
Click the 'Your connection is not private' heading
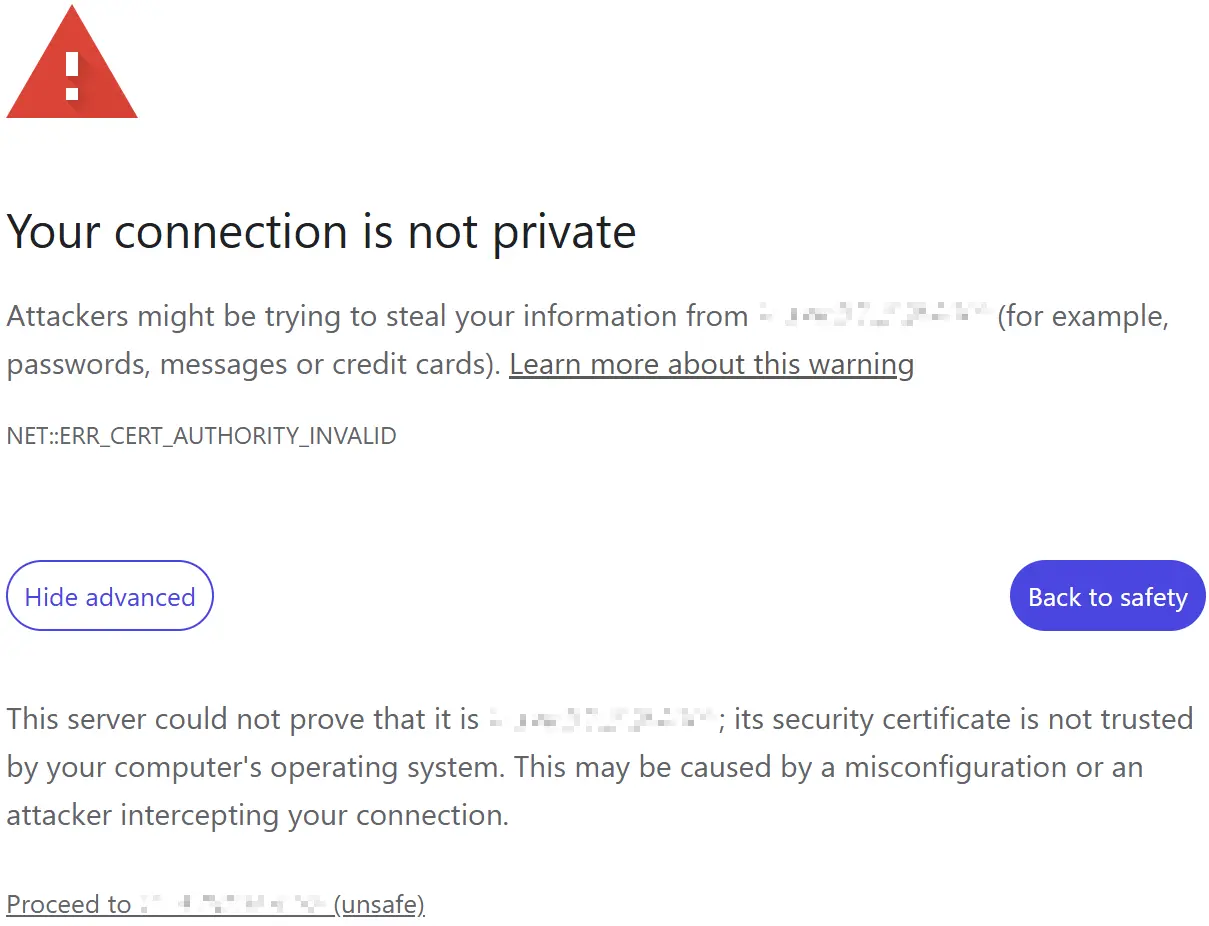pos(321,232)
